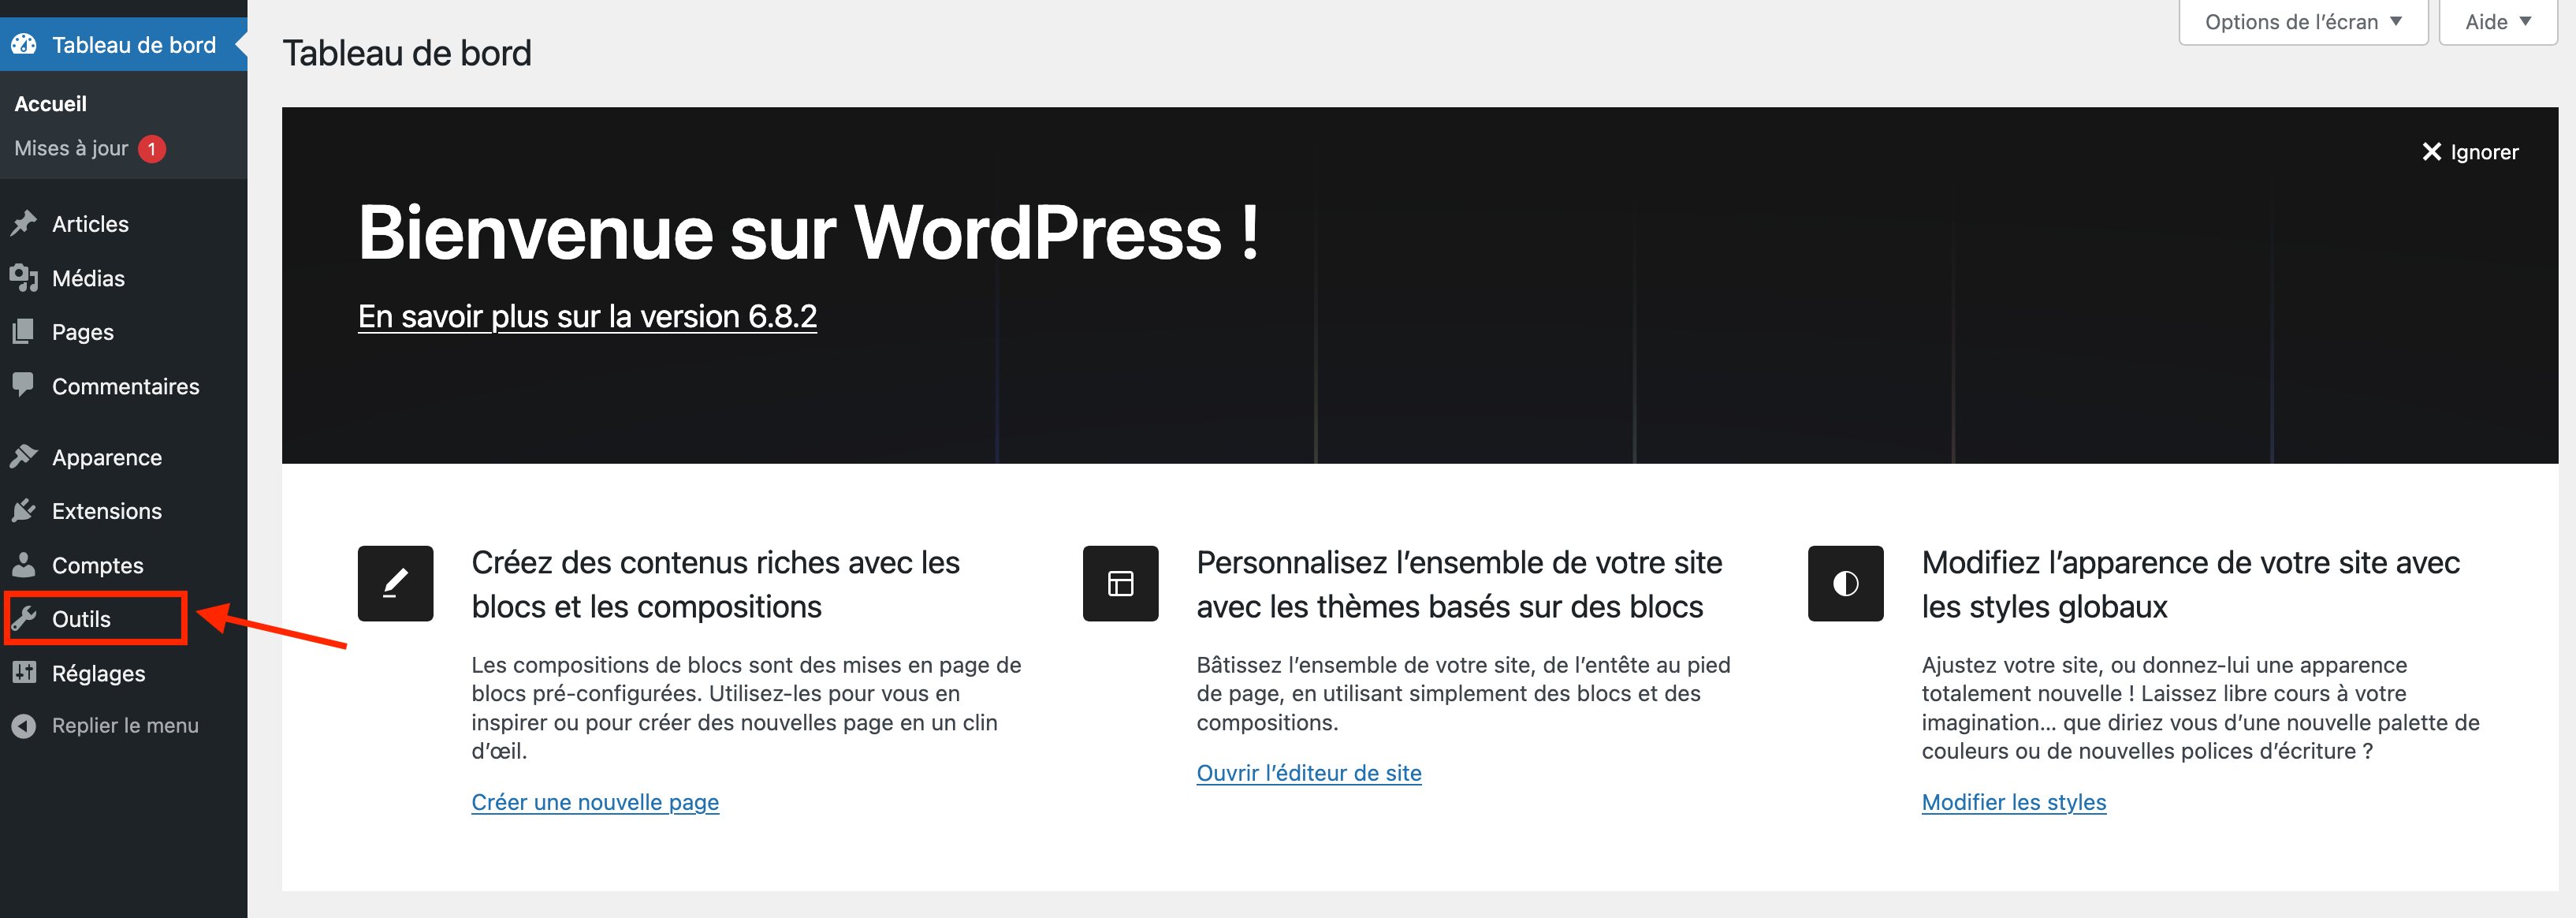This screenshot has height=918, width=2576.
Task: Click the Tableau de bord gauge icon
Action: coord(24,44)
